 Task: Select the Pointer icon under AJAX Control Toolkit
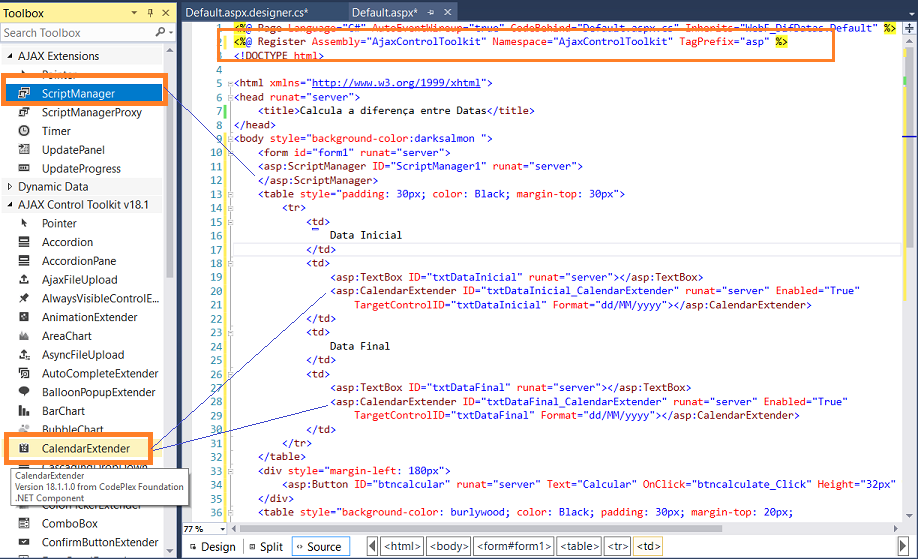click(x=24, y=223)
